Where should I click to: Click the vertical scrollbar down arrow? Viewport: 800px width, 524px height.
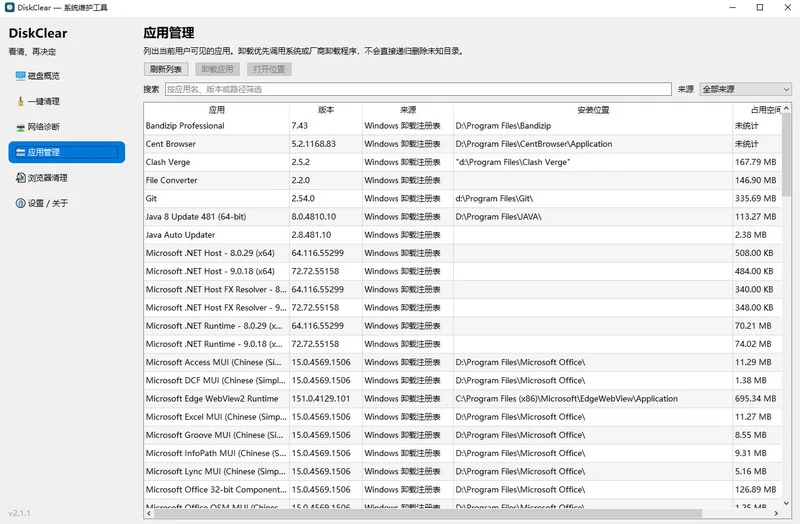pyautogui.click(x=786, y=503)
